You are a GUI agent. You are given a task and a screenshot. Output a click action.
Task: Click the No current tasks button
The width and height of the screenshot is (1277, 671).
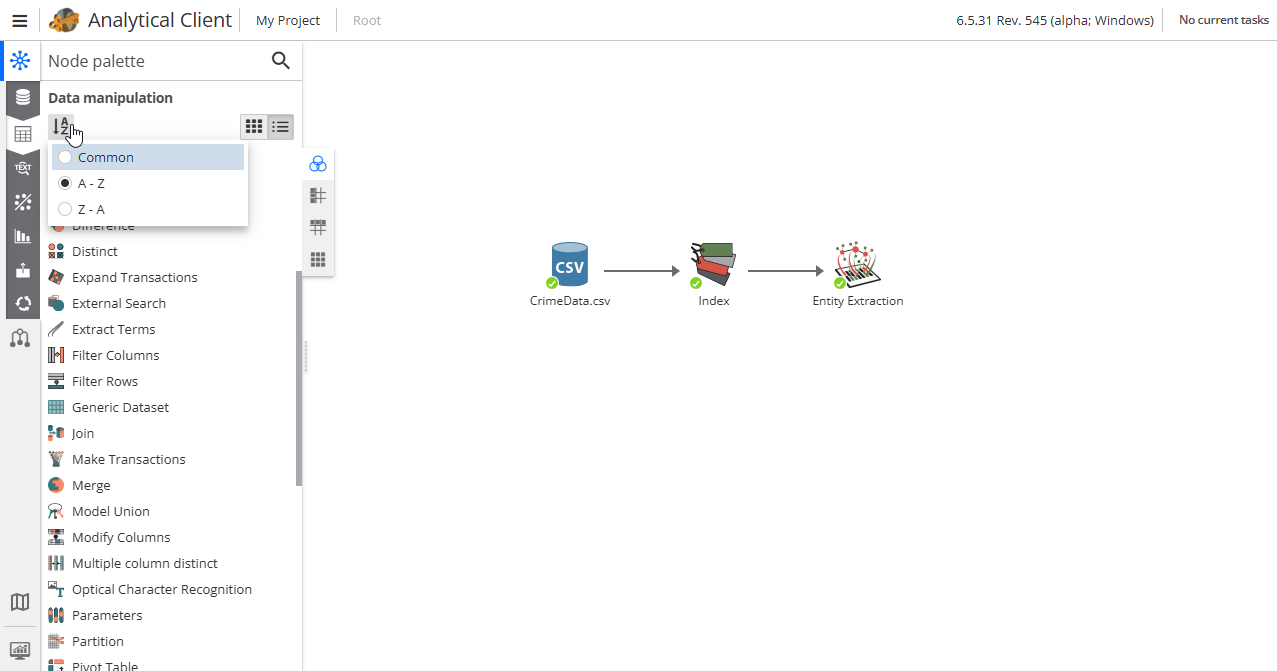point(1223,20)
